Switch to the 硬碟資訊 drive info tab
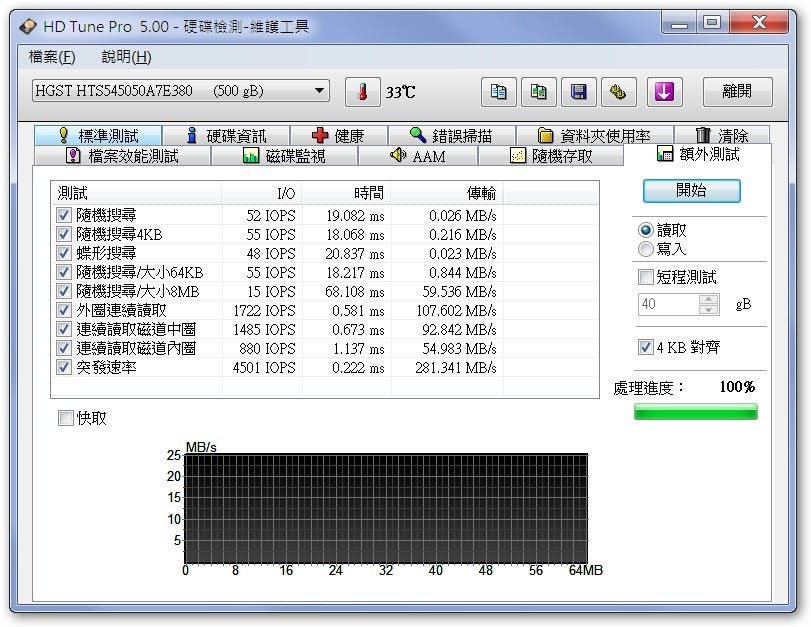This screenshot has height=627, width=811. (x=225, y=136)
